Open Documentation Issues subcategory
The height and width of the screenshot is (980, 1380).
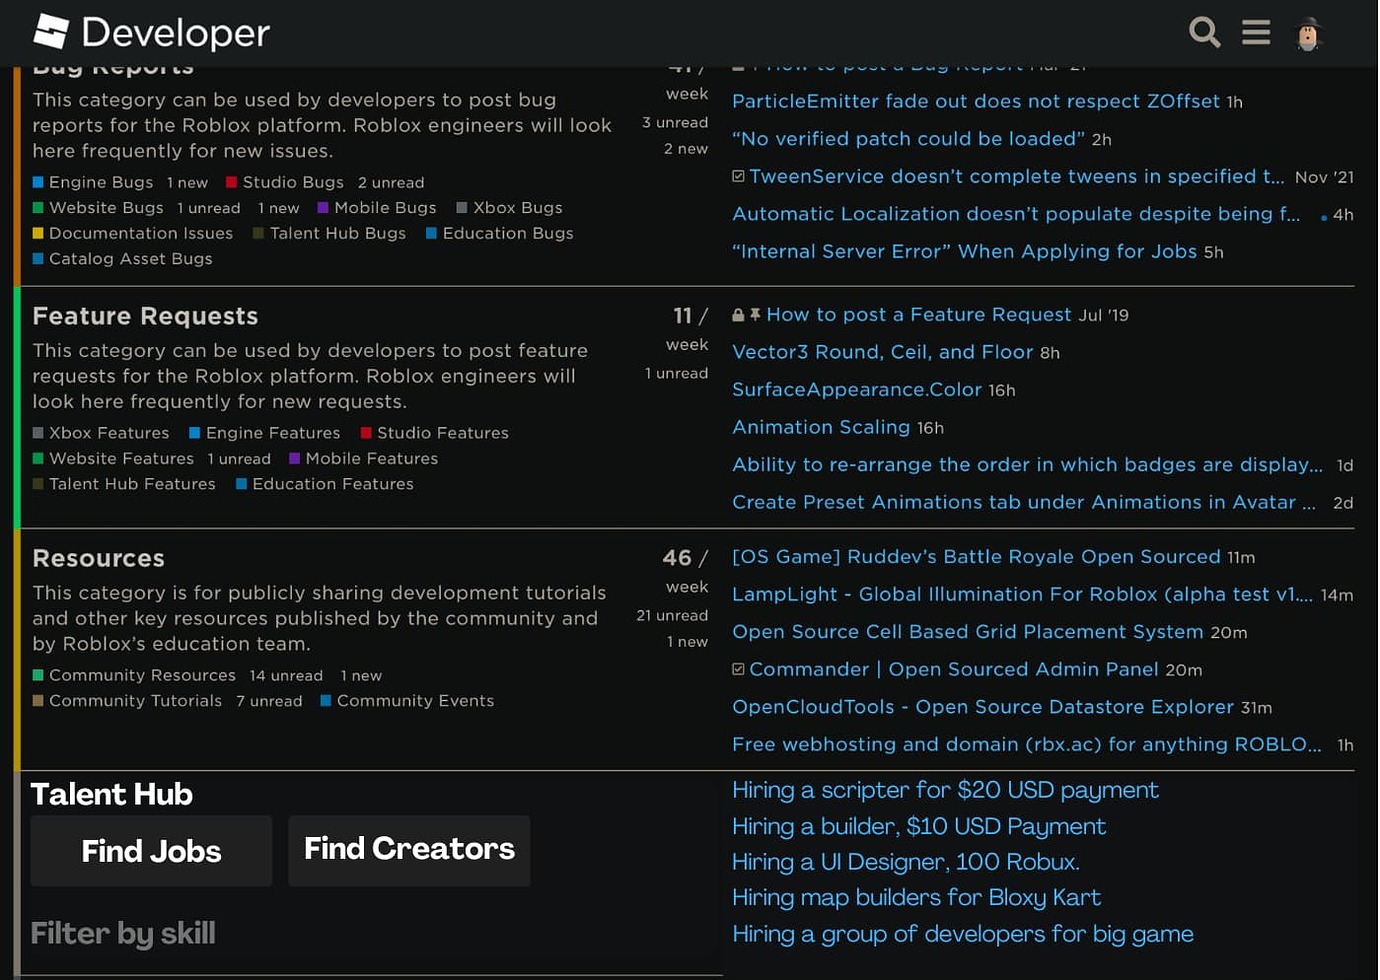[133, 233]
